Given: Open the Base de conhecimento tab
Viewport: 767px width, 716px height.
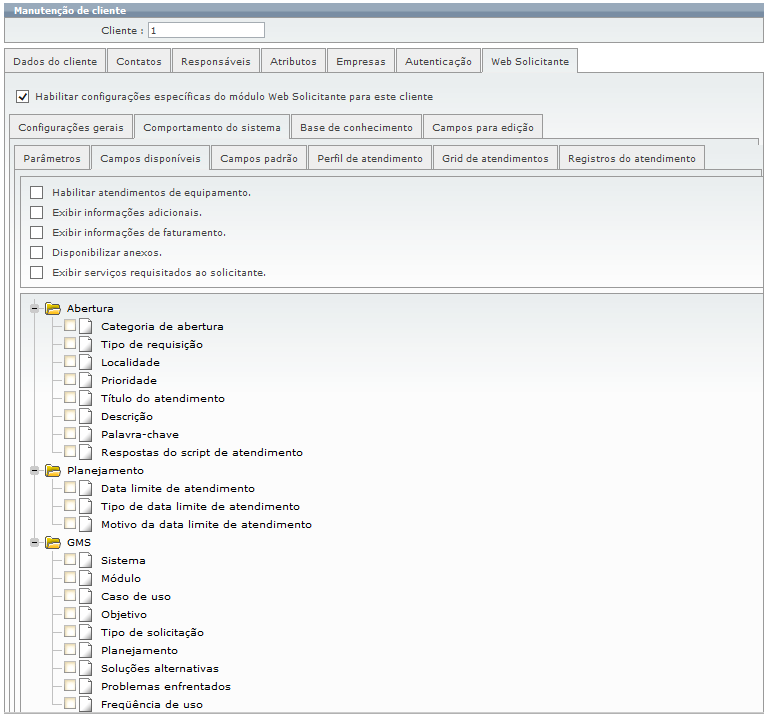Looking at the screenshot, I should [x=356, y=128].
